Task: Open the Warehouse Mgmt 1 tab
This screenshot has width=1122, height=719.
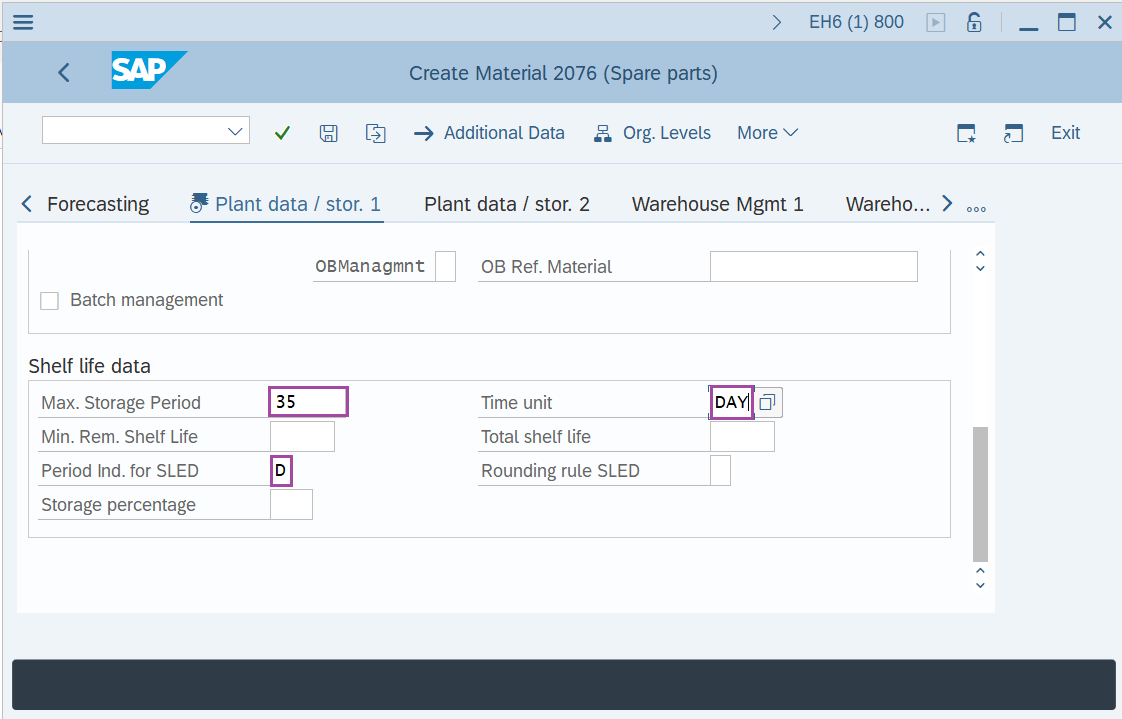Action: [717, 204]
